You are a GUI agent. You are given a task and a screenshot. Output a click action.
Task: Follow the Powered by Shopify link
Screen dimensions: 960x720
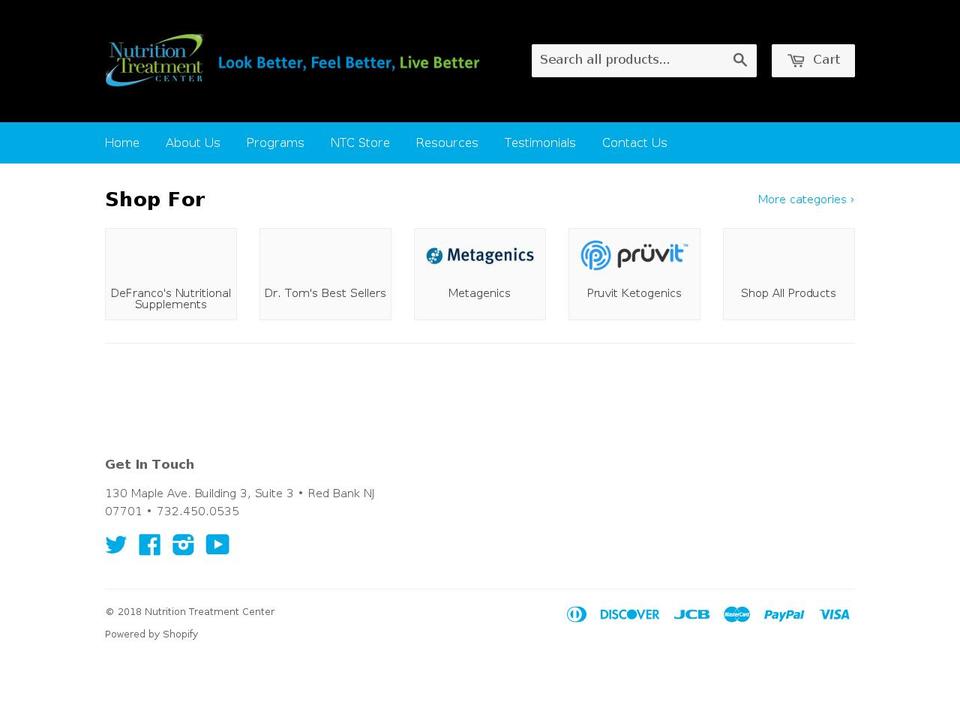pos(151,634)
